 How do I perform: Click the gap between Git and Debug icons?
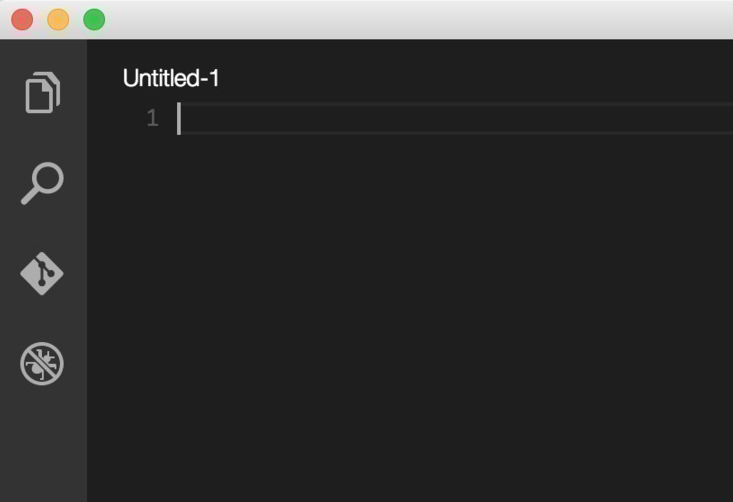click(43, 318)
